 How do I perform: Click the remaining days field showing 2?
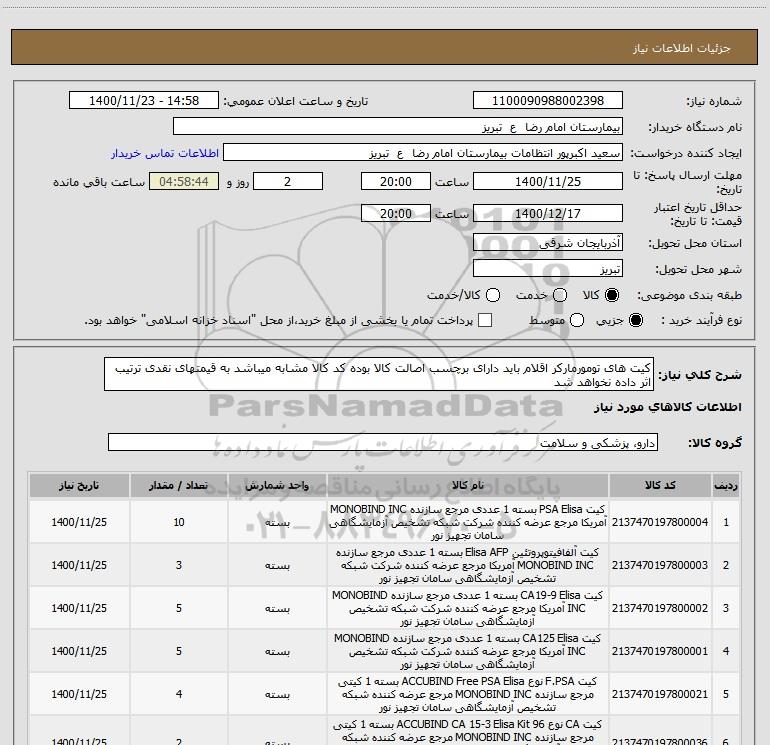pos(288,181)
